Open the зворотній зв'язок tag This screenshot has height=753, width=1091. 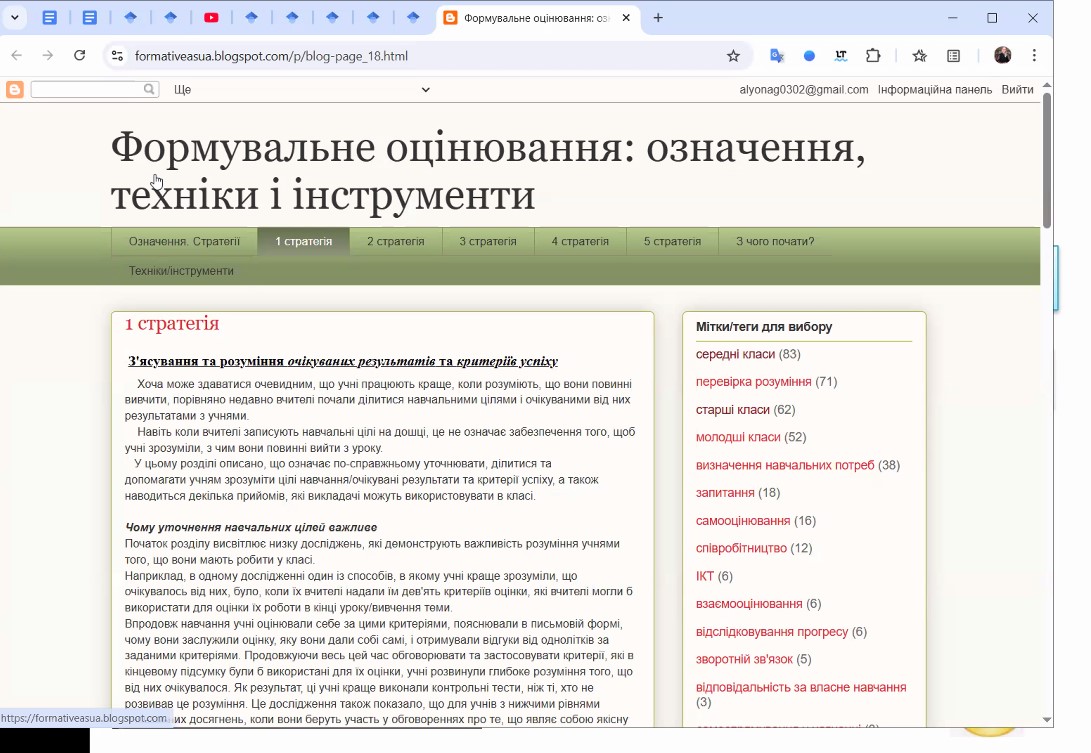pos(744,659)
